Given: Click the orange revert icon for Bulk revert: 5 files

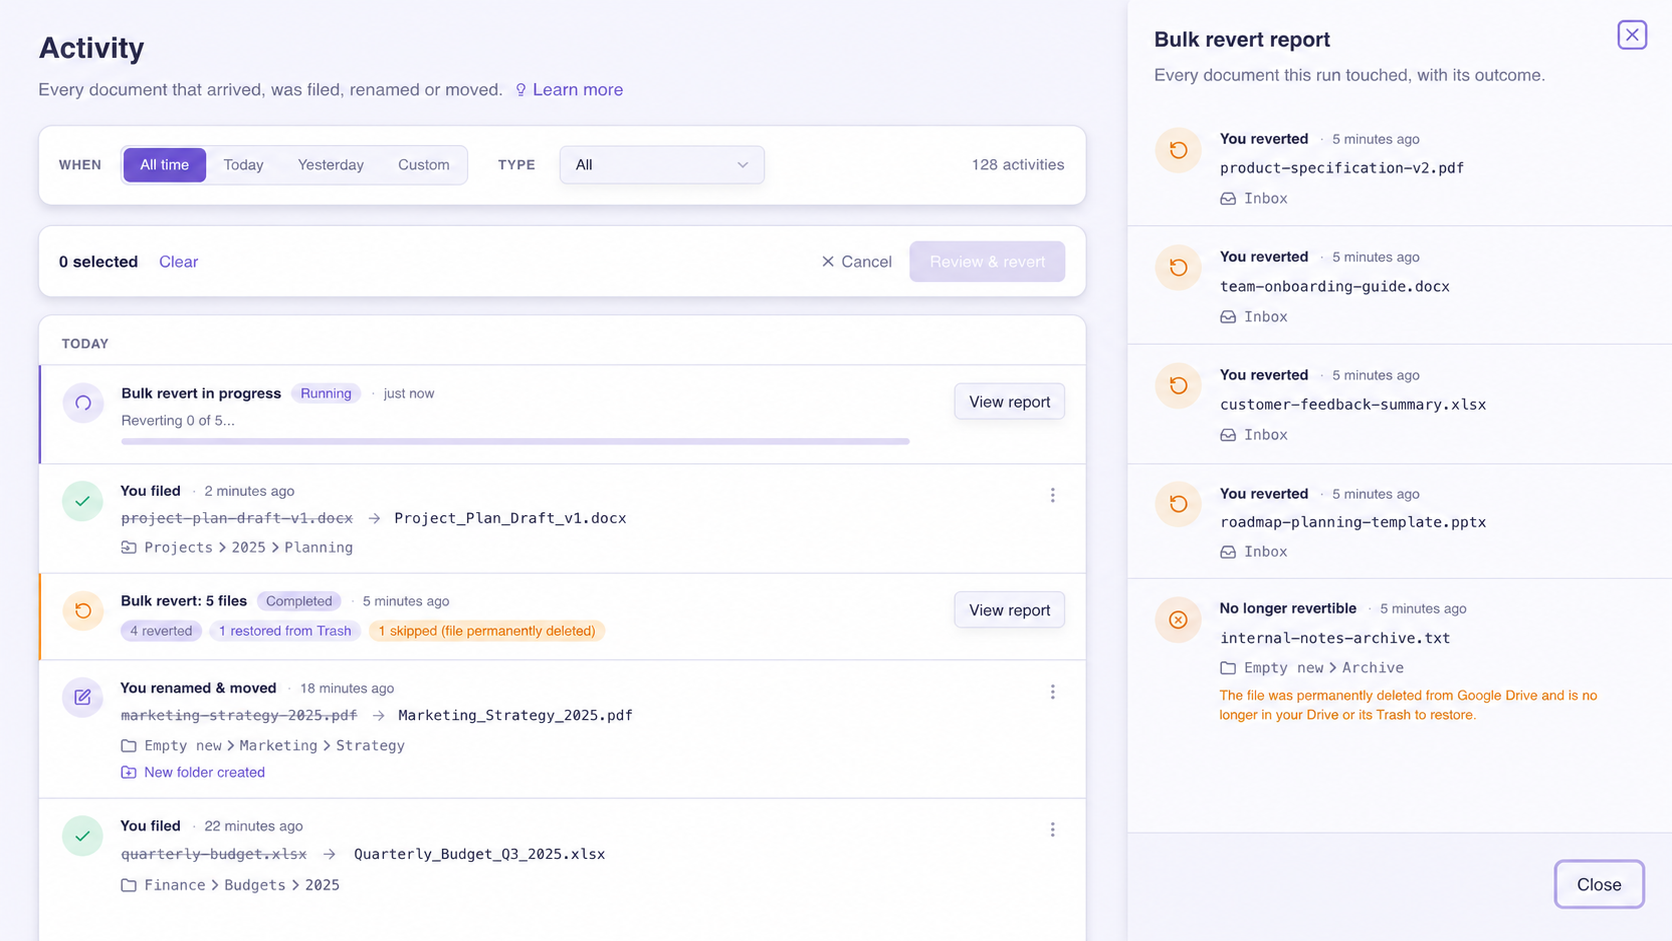Looking at the screenshot, I should [x=83, y=610].
